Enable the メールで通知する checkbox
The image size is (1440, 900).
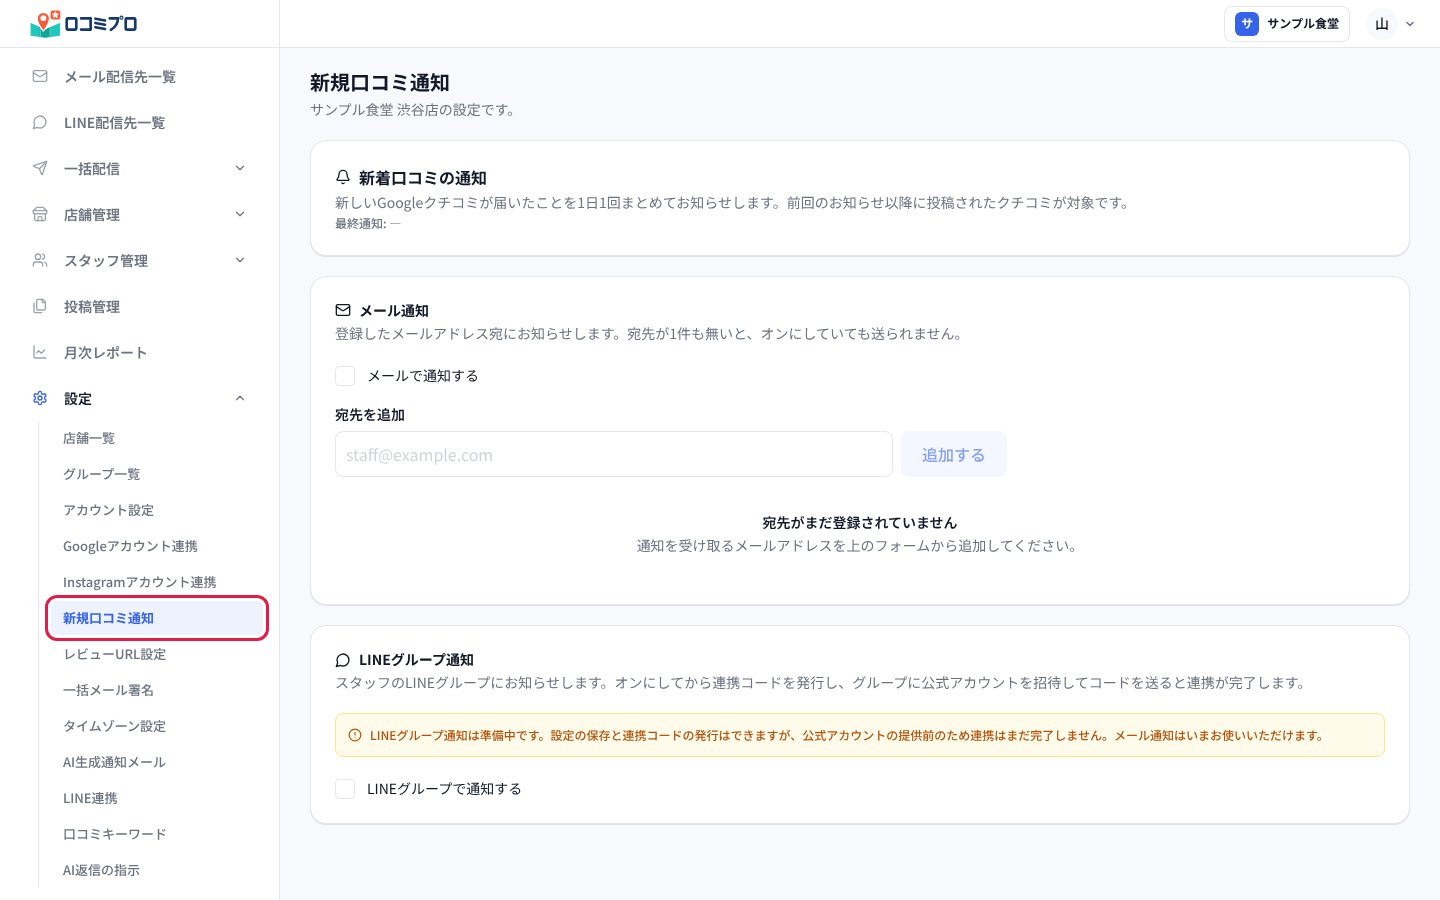coord(345,376)
